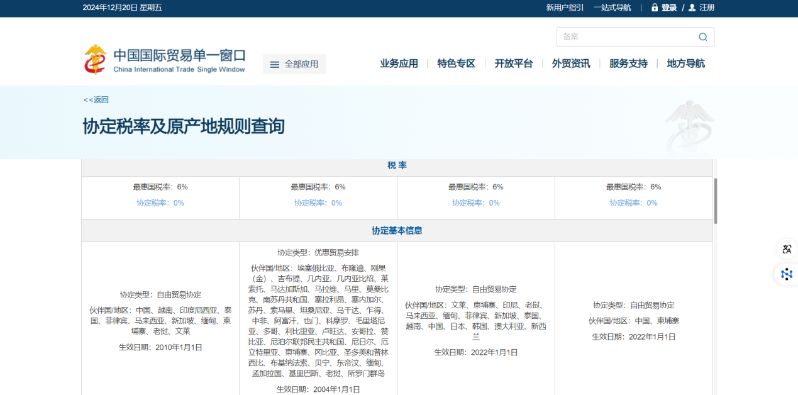Open the 地方导航 navigation menu
The width and height of the screenshot is (798, 395).
pyautogui.click(x=686, y=64)
